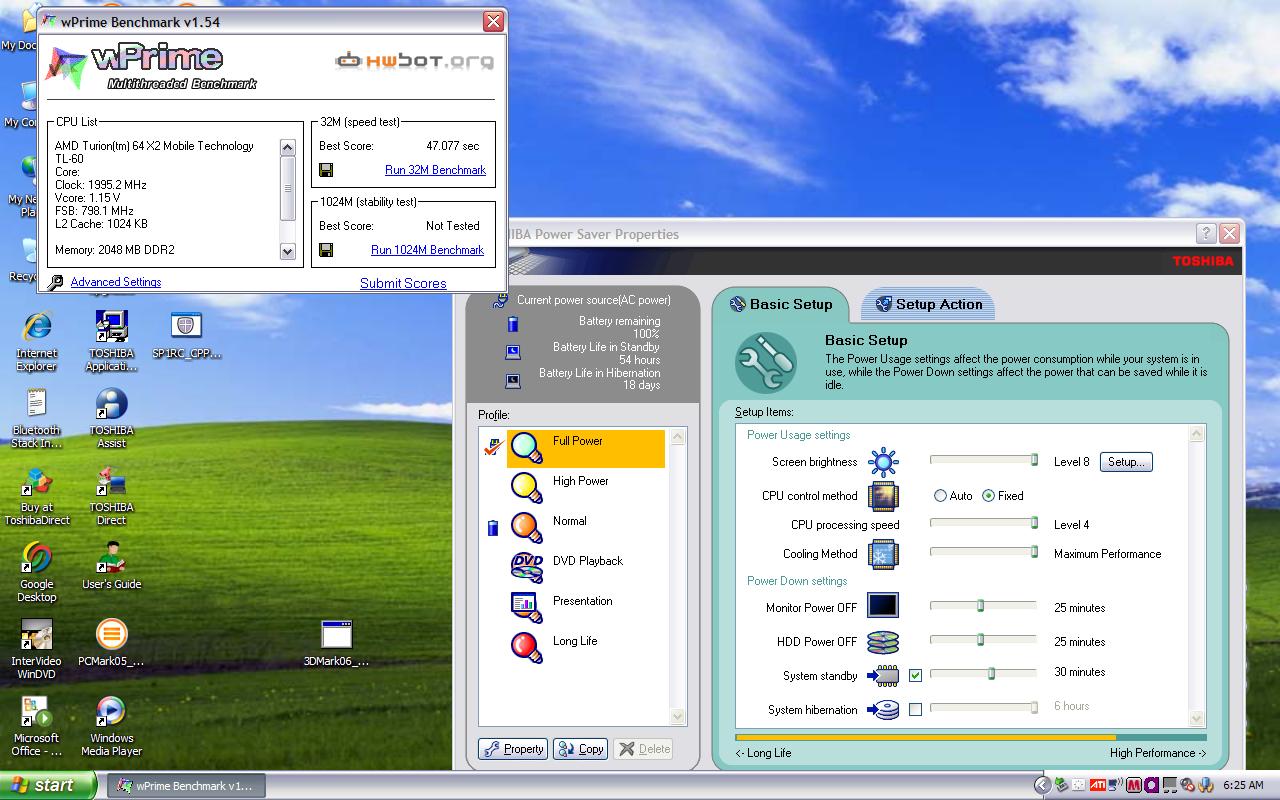Screen dimensions: 1280x800
Task: Click the Cooling Method slider
Action: (984, 552)
